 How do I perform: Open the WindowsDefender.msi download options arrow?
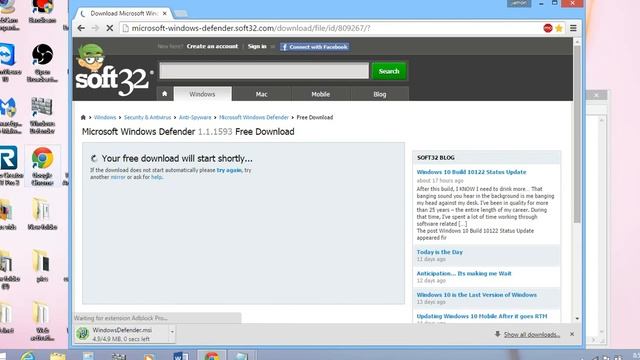coord(172,331)
